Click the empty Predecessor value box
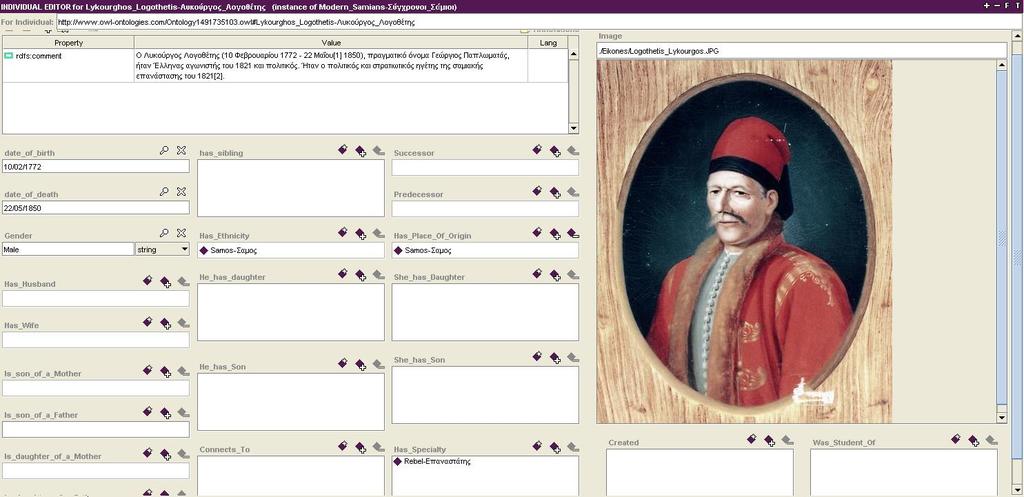 tap(485, 209)
